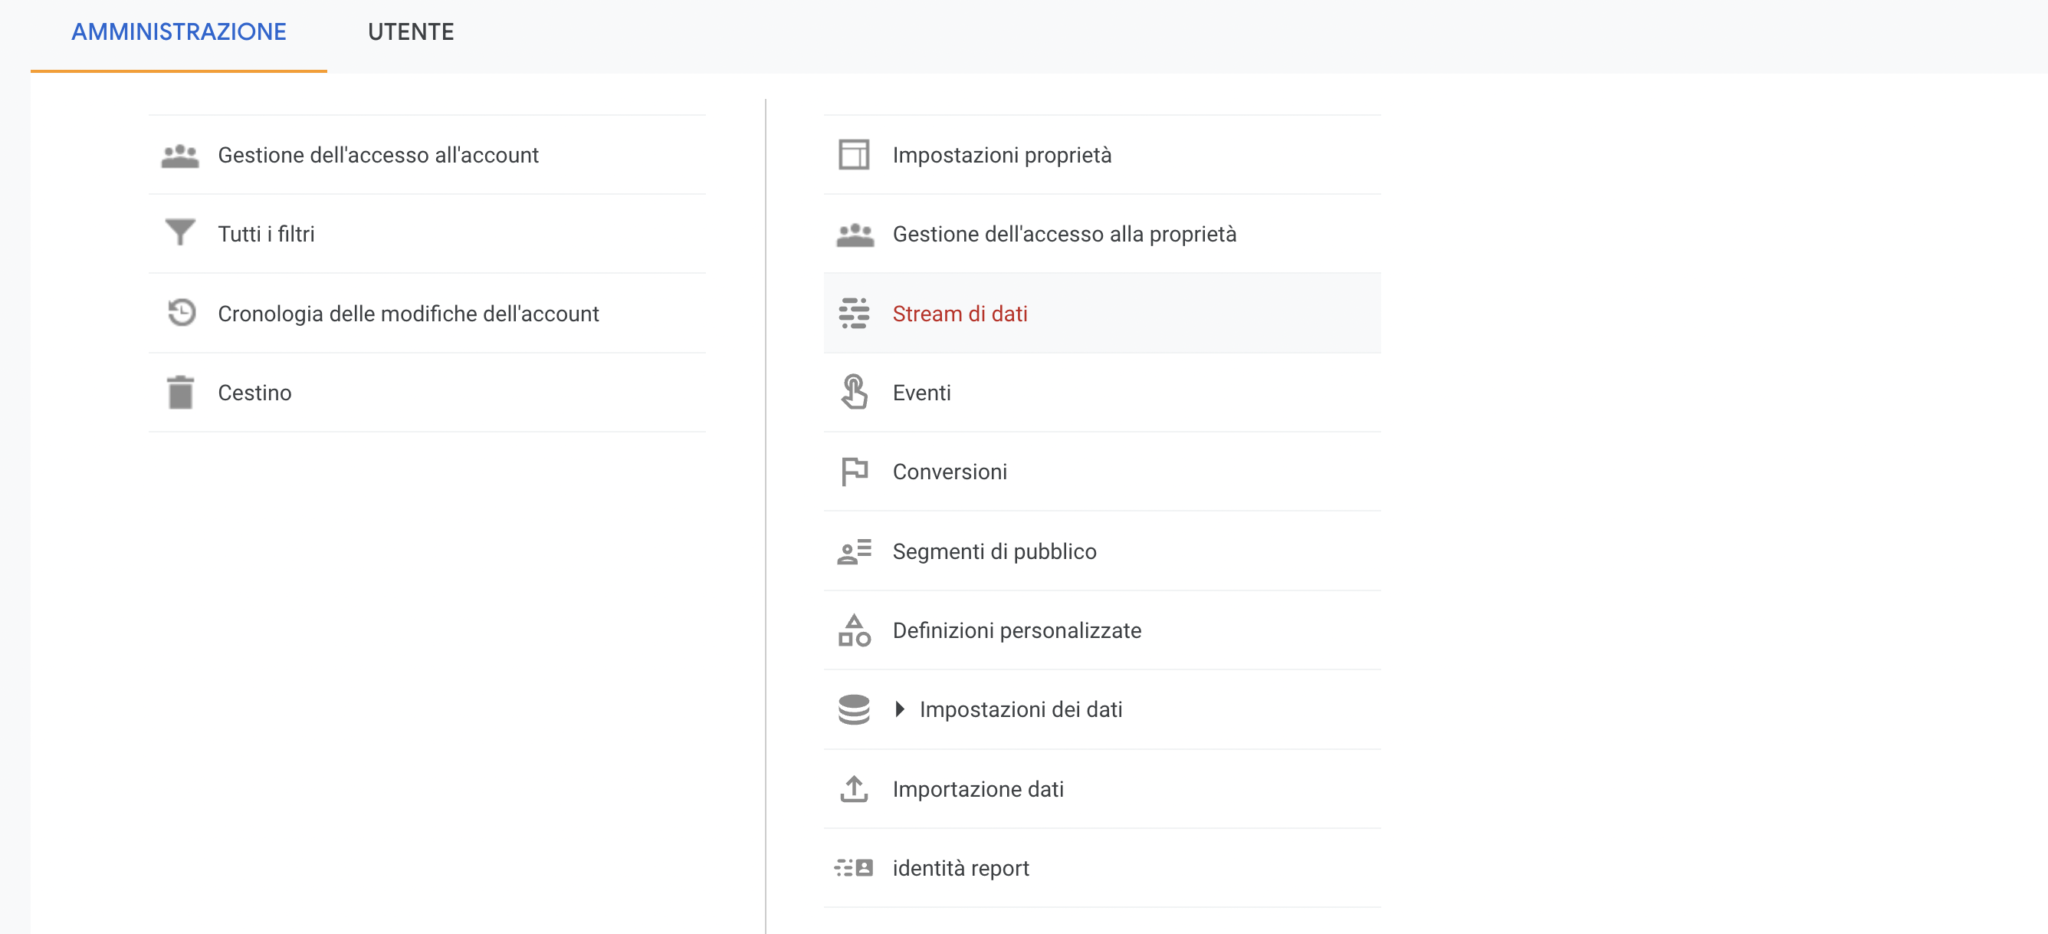
Task: Click the custom definitions shapes icon
Action: point(854,630)
